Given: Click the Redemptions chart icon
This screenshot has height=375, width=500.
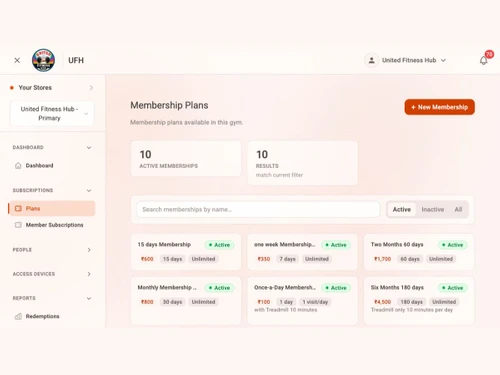Looking at the screenshot, I should pyautogui.click(x=18, y=316).
